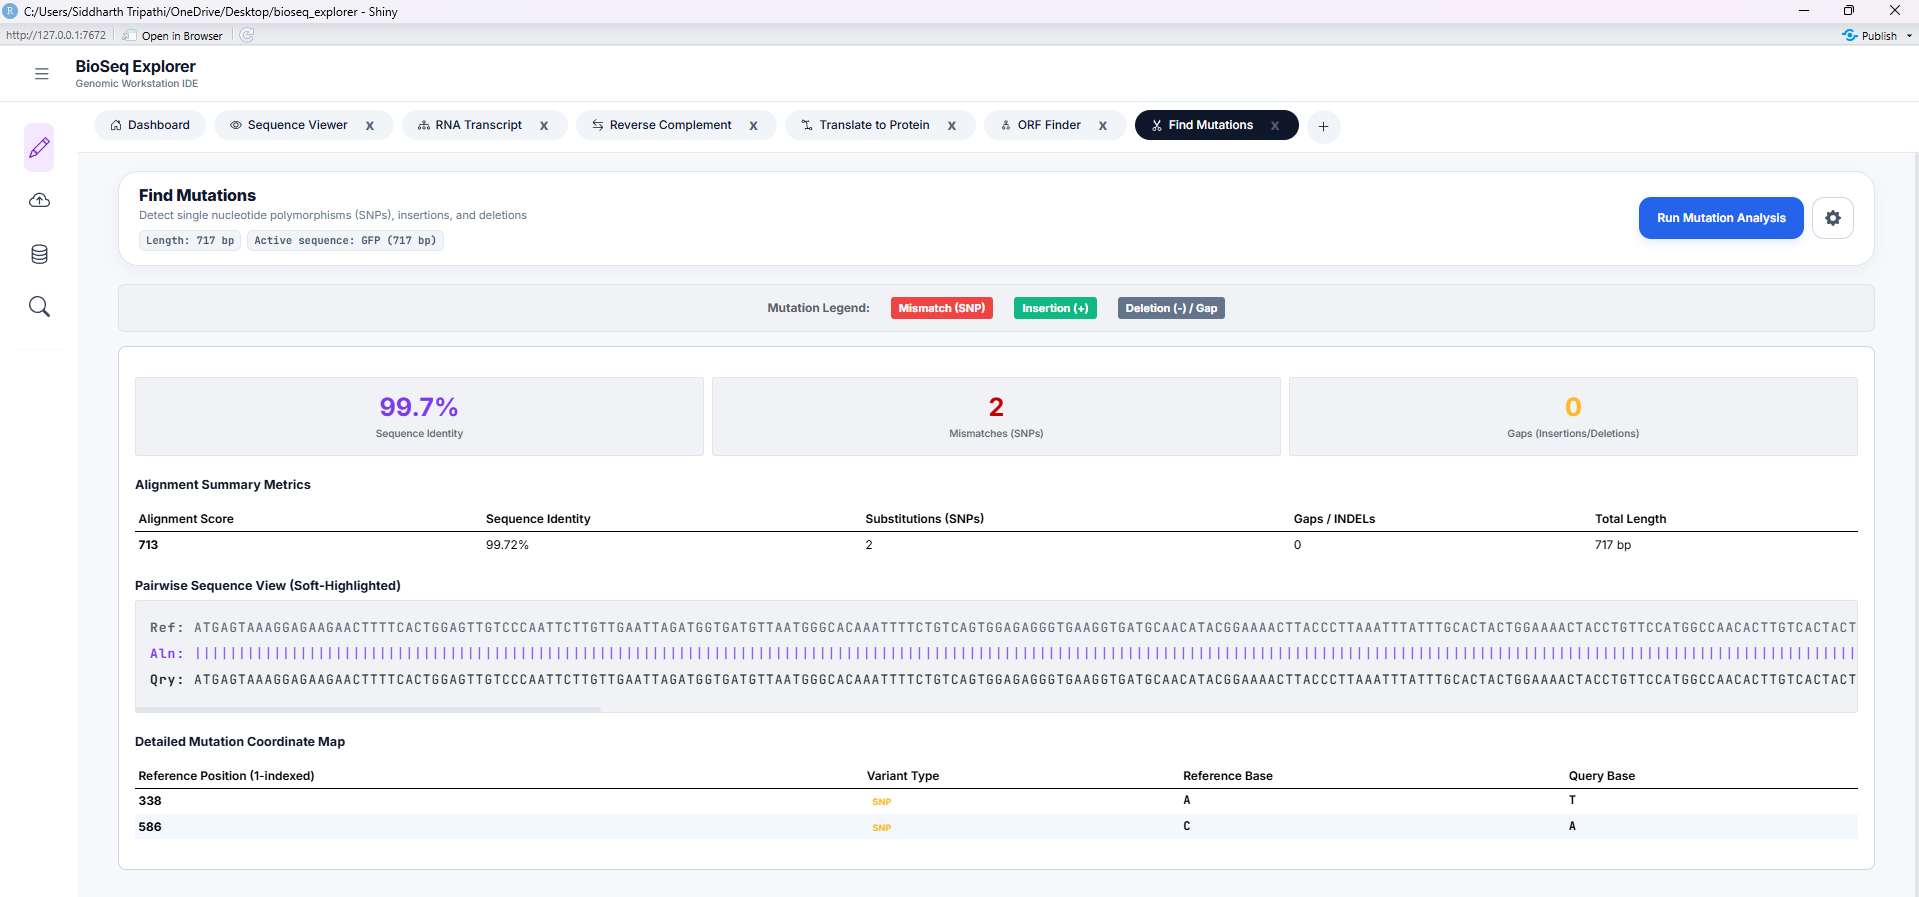
Task: Click the SNP tag in row 586
Action: point(881,828)
